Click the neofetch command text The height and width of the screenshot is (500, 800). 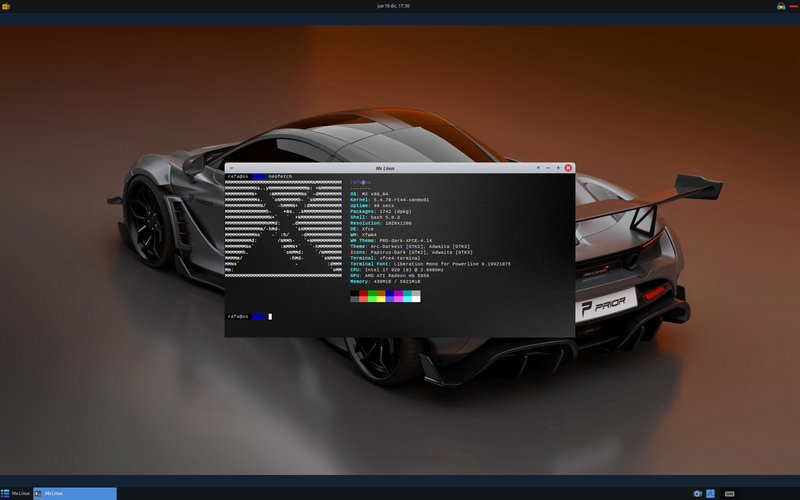(280, 177)
